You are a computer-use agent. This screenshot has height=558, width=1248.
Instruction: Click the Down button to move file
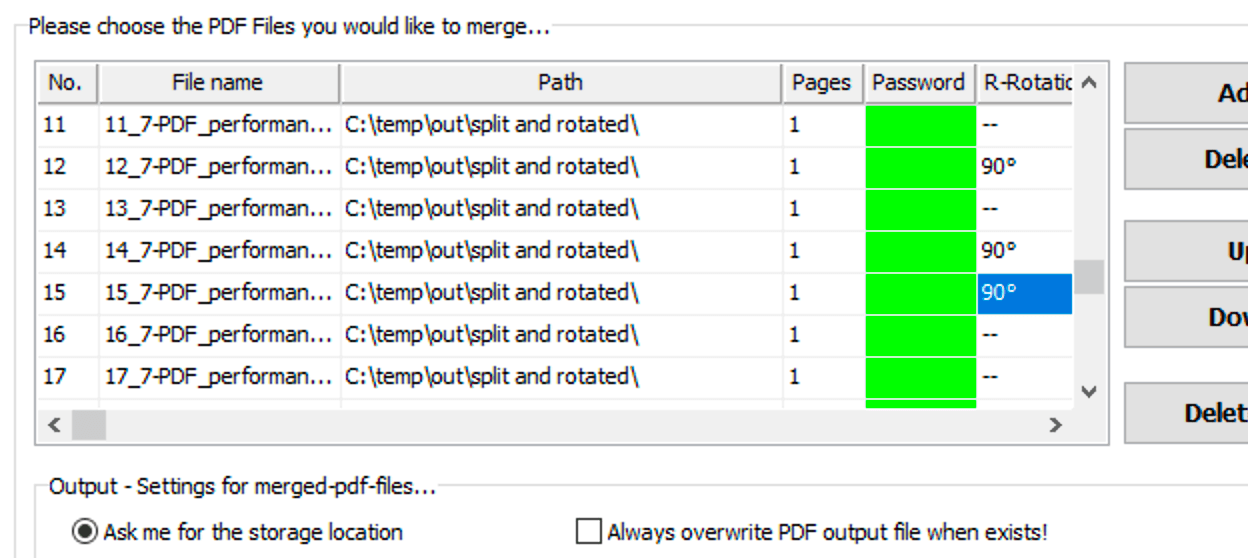tap(1186, 317)
